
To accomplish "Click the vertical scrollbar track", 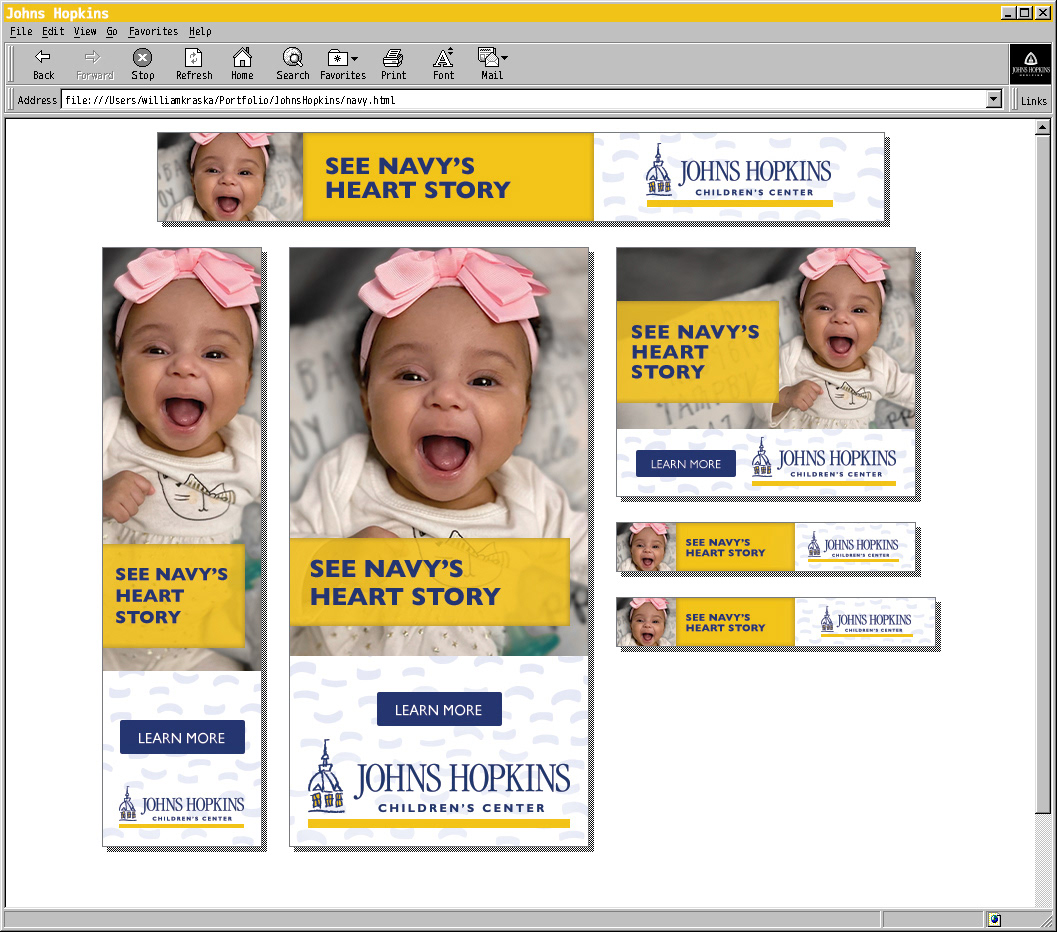I will click(1042, 859).
